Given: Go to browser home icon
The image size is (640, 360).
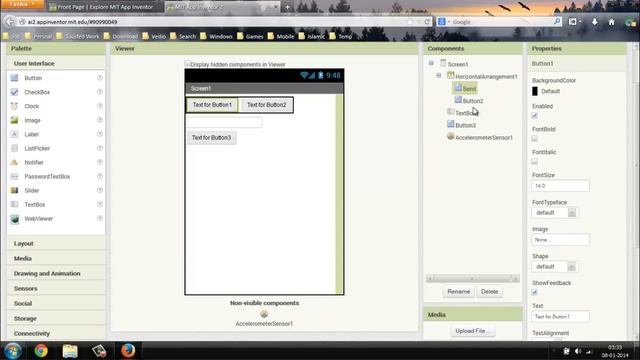Looking at the screenshot, I should (611, 22).
